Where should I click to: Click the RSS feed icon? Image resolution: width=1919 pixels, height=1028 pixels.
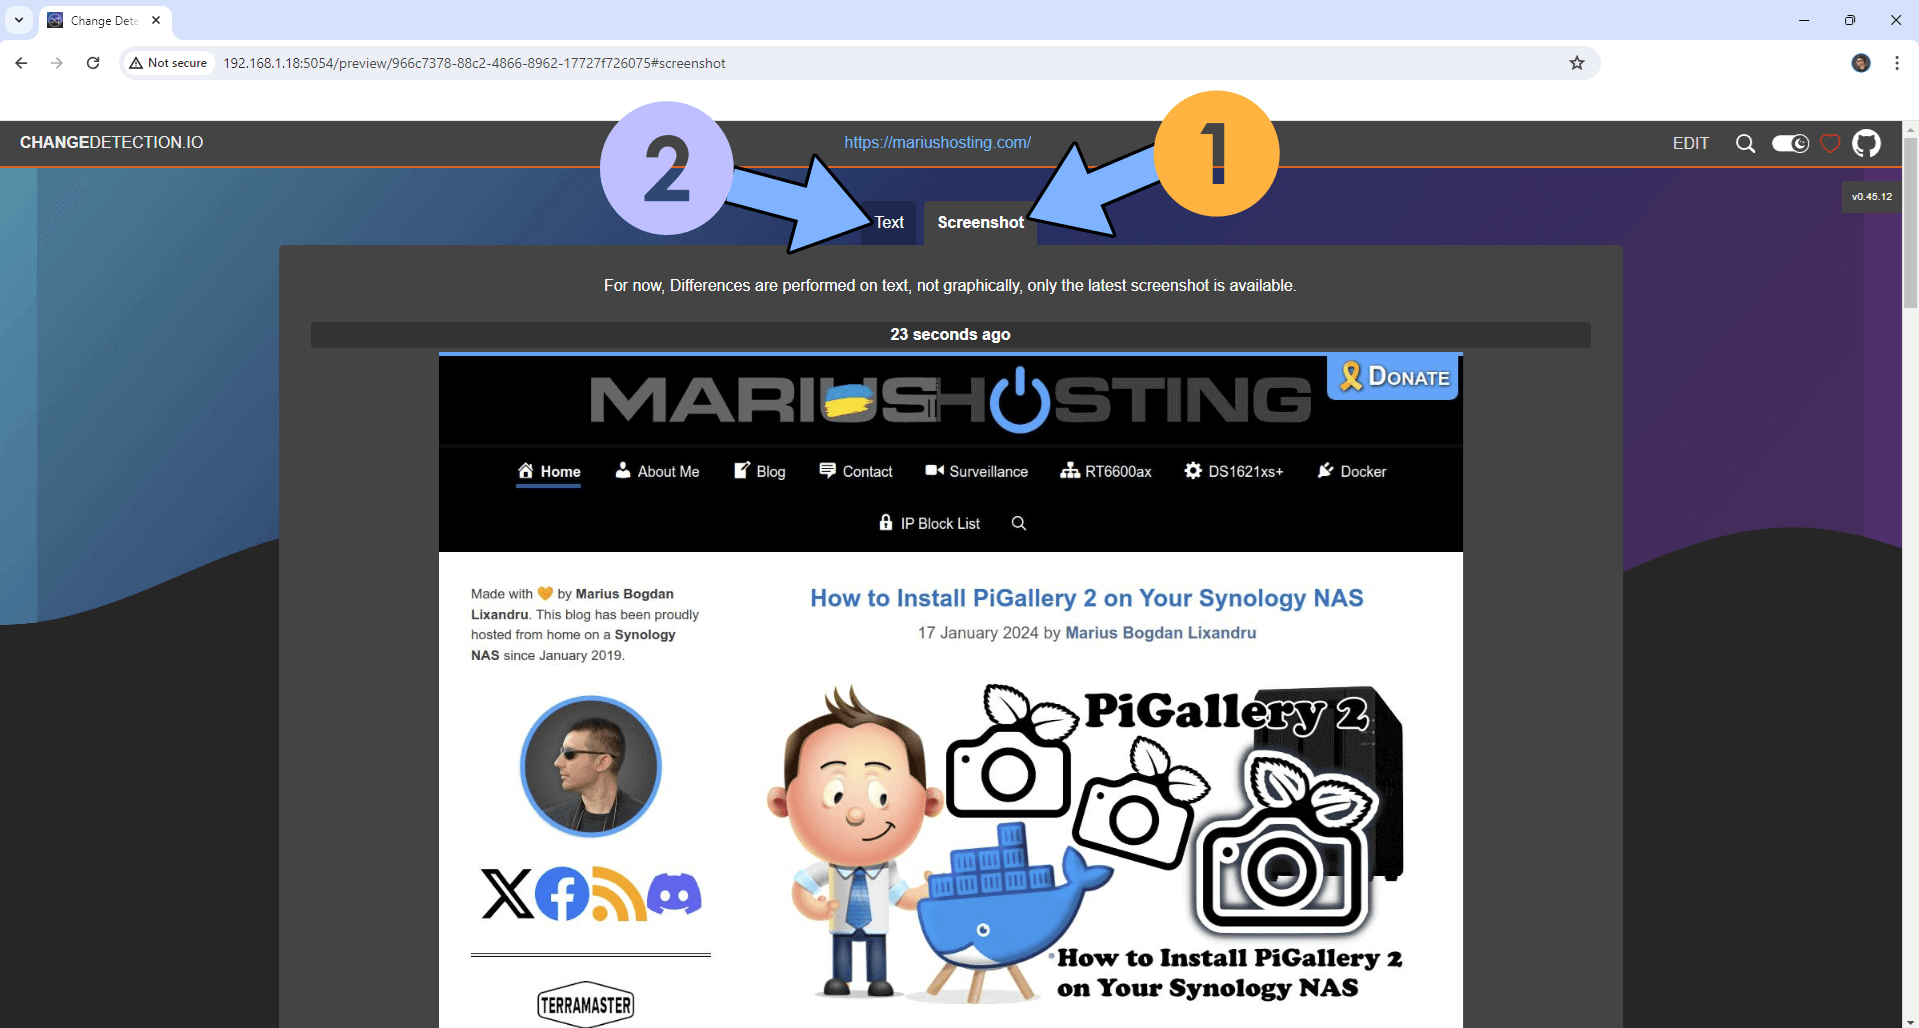point(618,894)
